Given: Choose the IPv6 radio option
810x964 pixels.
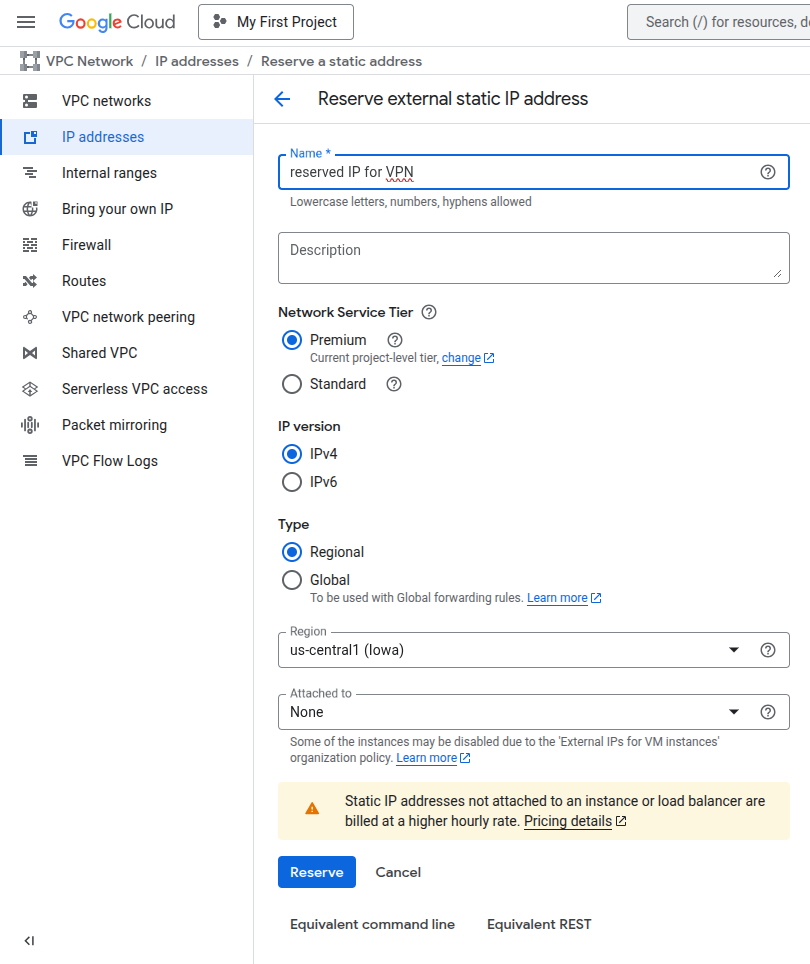Looking at the screenshot, I should pyautogui.click(x=292, y=482).
